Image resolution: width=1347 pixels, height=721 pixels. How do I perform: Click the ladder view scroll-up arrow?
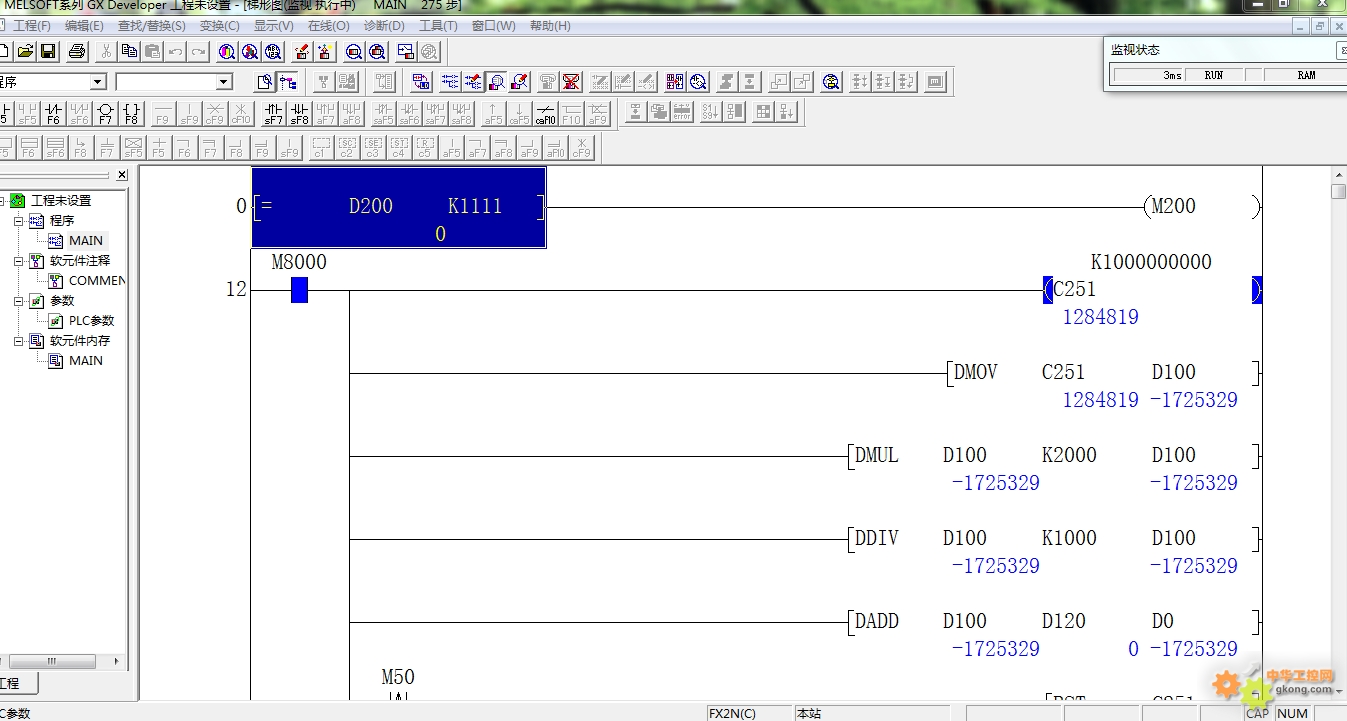click(x=1339, y=173)
